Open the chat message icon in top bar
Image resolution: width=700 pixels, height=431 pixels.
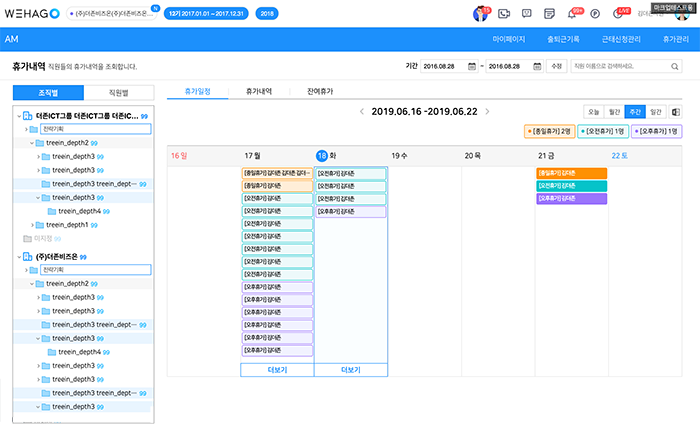pyautogui.click(x=525, y=13)
